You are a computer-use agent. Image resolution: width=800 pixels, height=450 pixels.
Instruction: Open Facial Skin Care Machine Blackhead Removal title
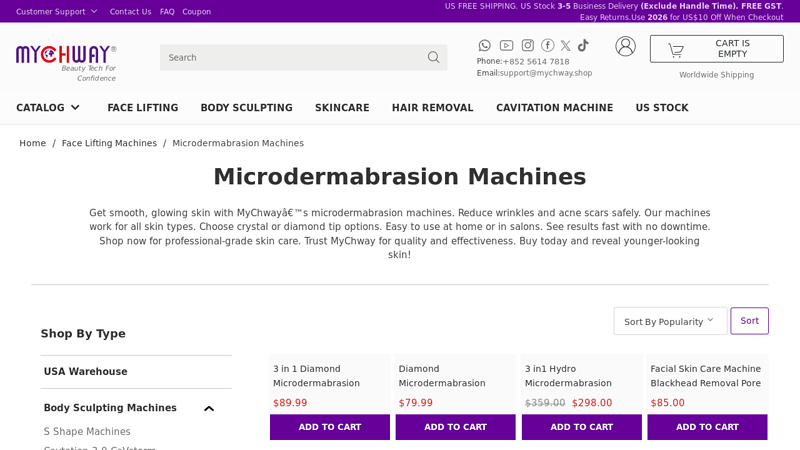[706, 376]
